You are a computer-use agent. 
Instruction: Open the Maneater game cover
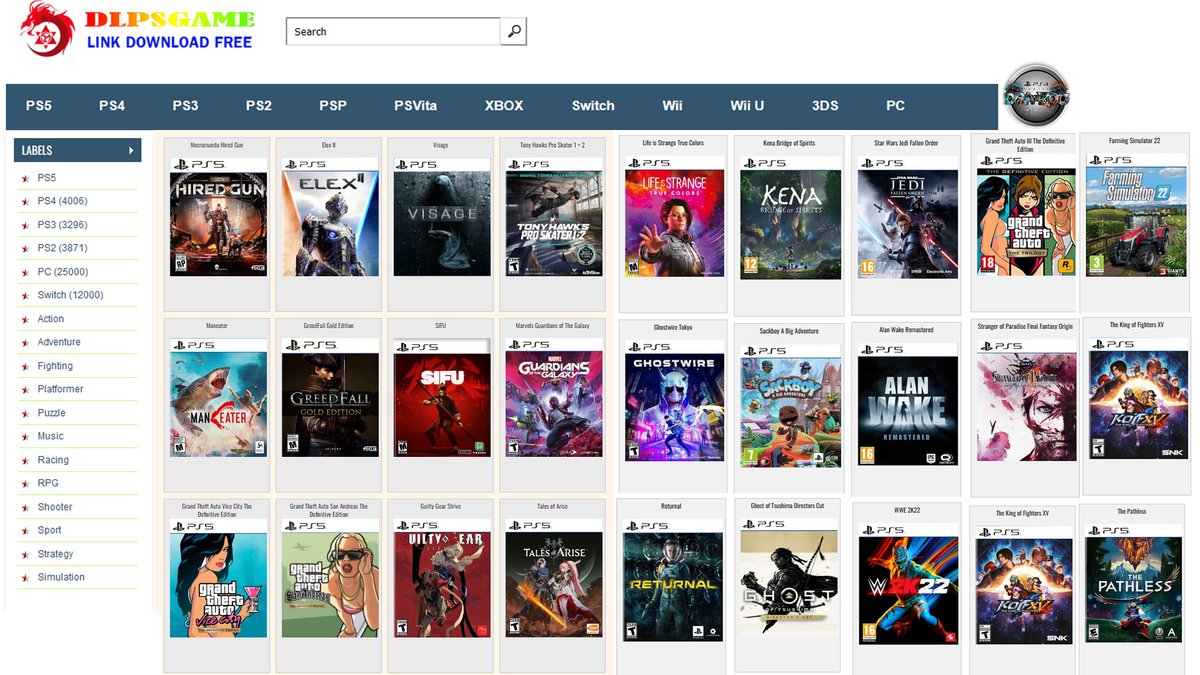pos(218,397)
